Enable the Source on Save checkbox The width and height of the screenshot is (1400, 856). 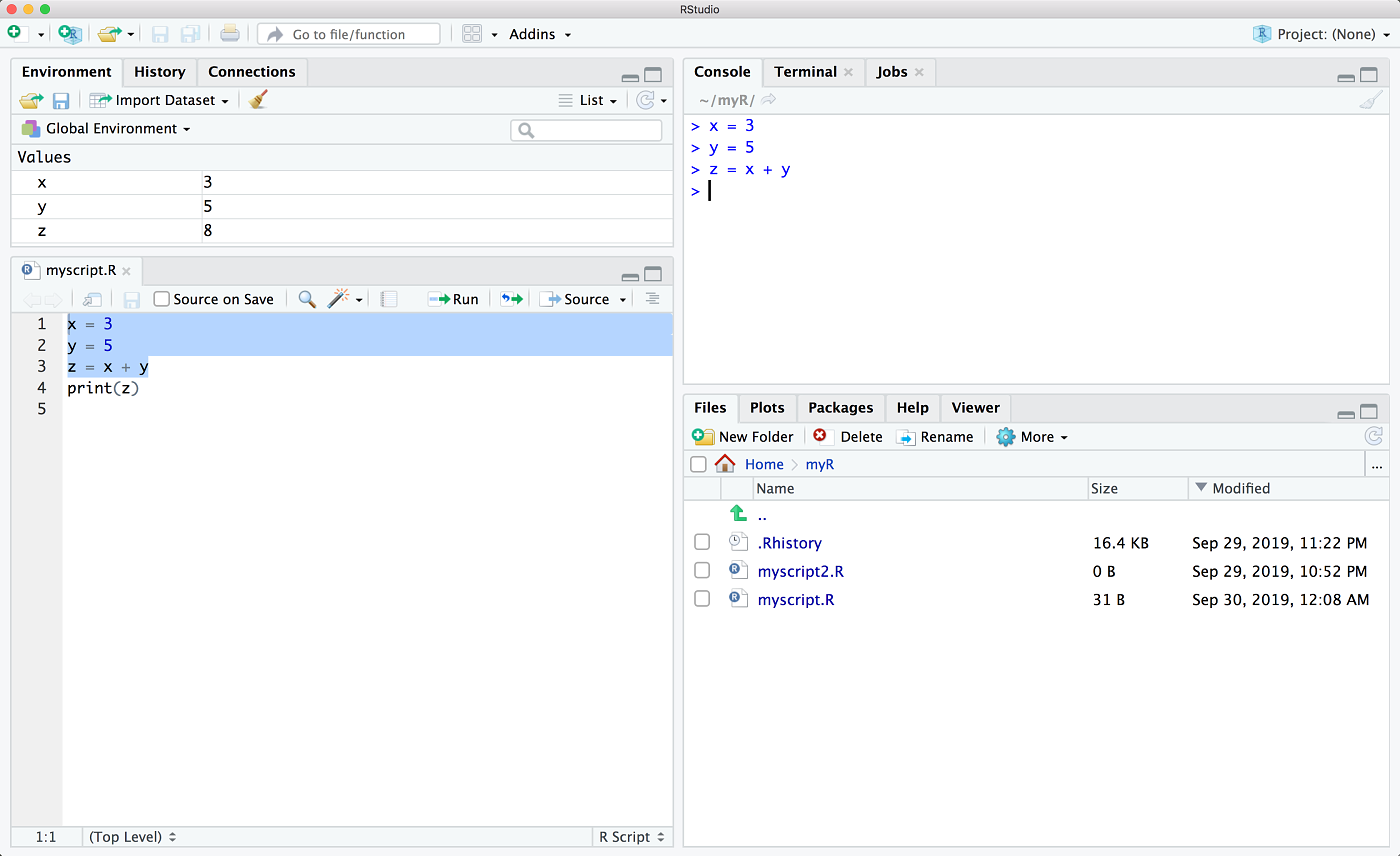(161, 299)
